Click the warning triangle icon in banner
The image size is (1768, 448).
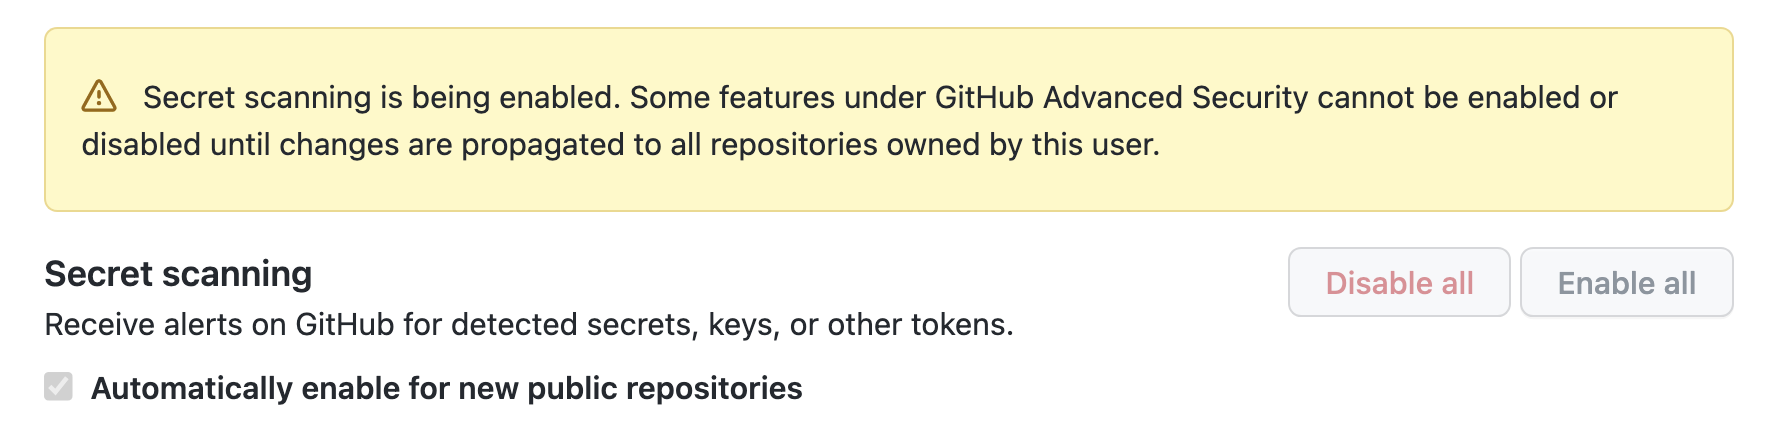coord(99,97)
